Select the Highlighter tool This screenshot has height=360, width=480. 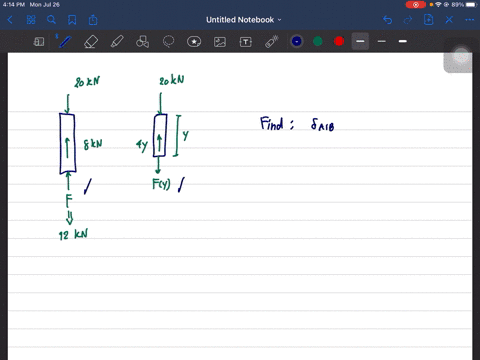click(117, 42)
